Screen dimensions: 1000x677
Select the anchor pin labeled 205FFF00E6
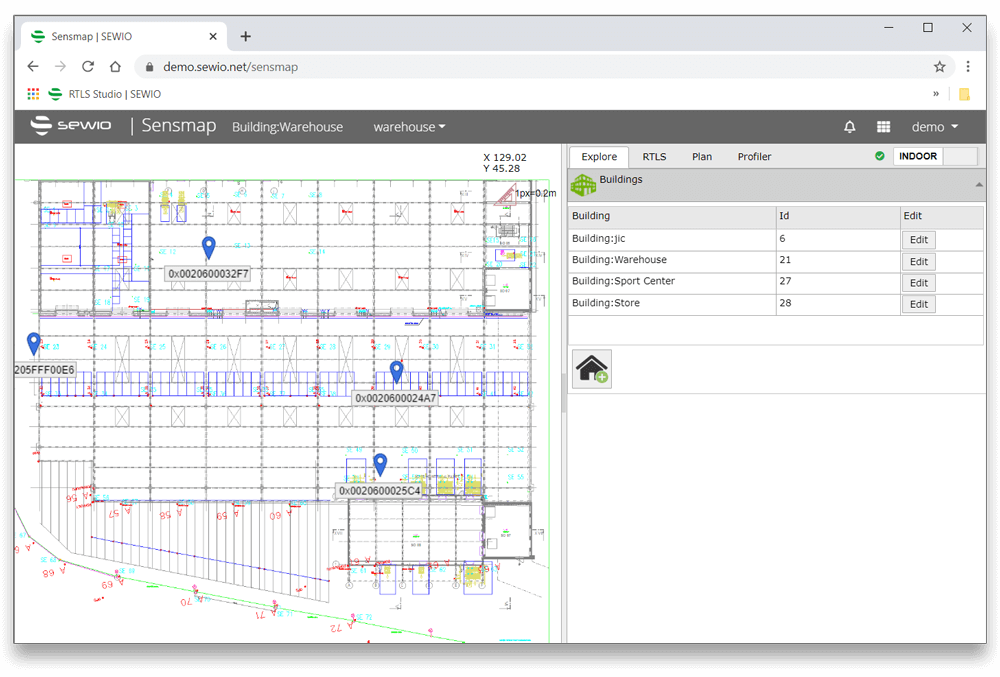click(x=33, y=343)
